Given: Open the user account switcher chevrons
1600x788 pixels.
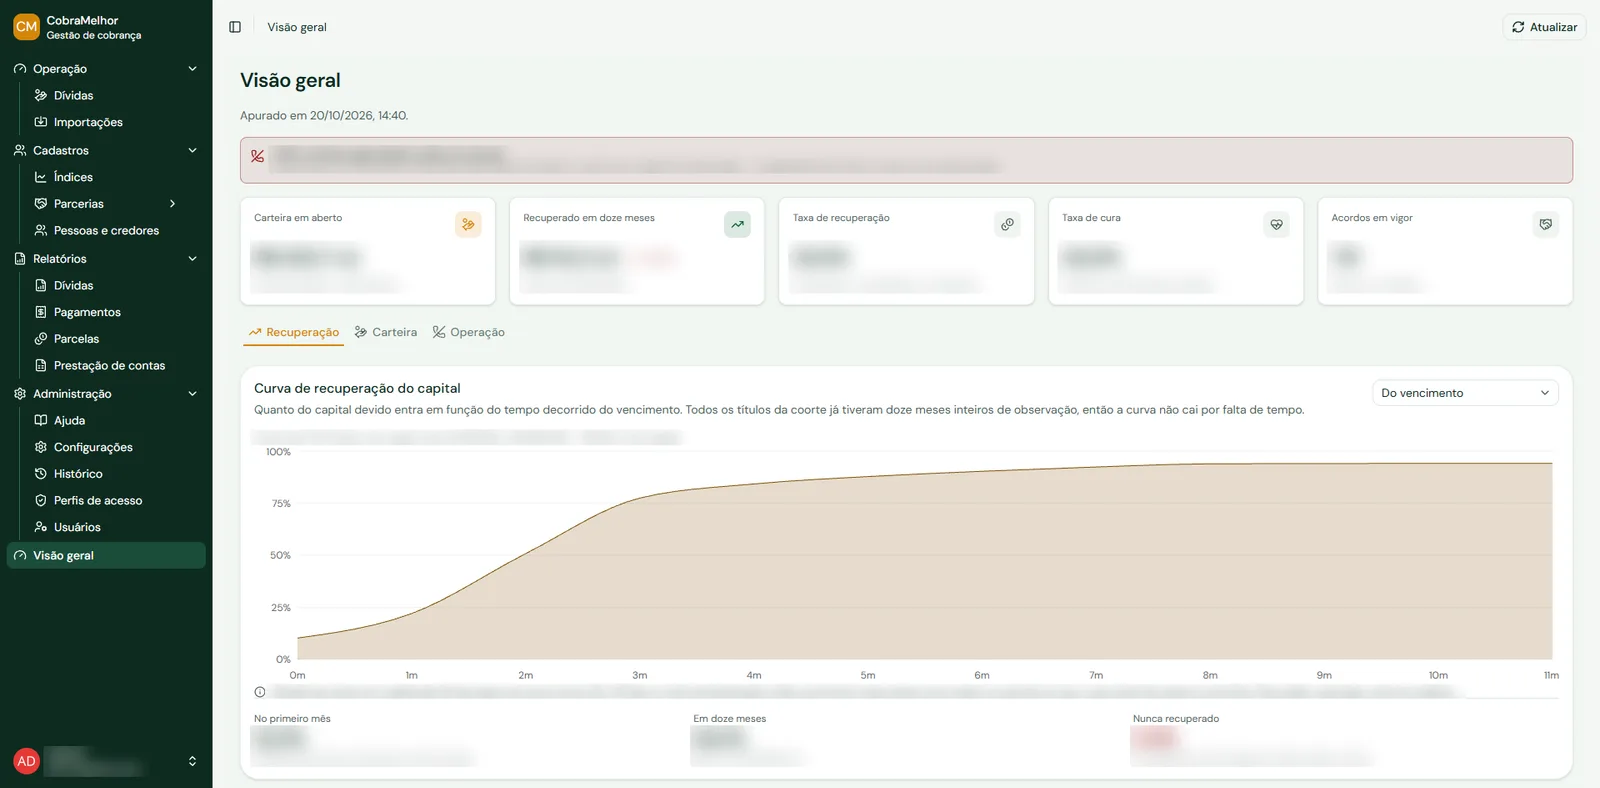Looking at the screenshot, I should [x=192, y=761].
